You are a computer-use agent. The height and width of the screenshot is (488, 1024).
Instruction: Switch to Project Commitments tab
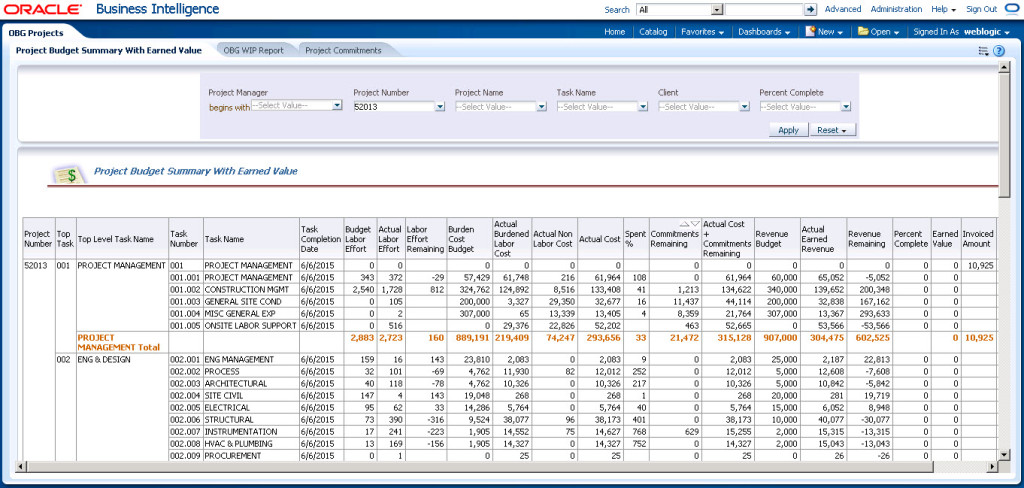click(x=343, y=50)
